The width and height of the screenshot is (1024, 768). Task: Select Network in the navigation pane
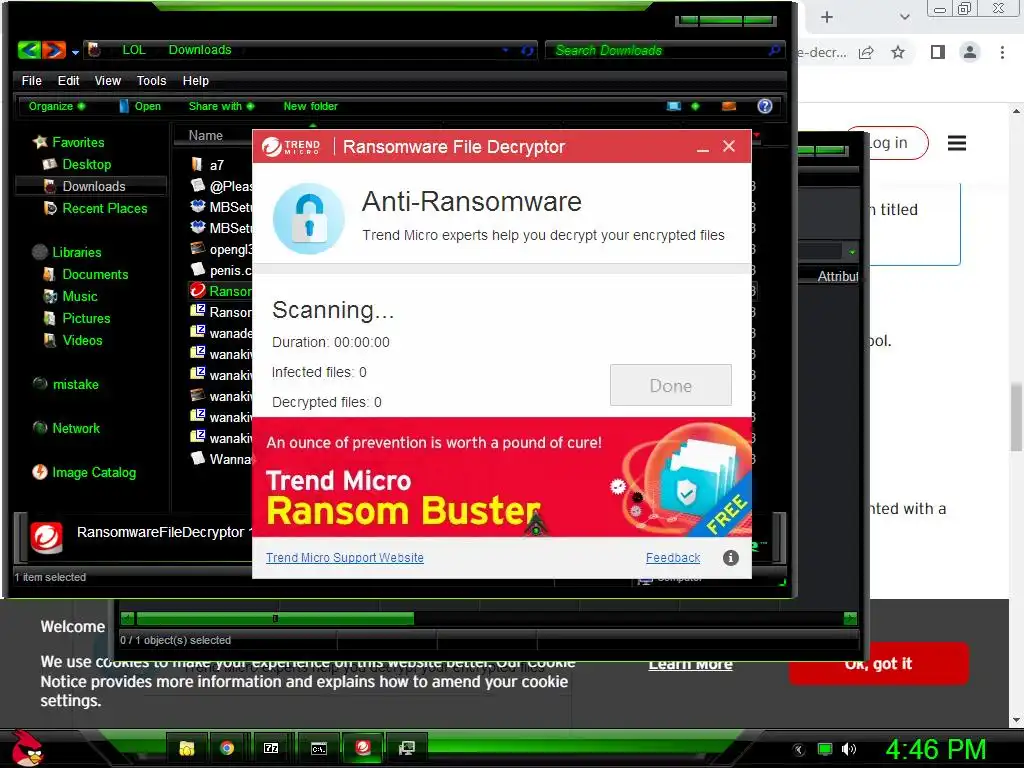point(76,428)
